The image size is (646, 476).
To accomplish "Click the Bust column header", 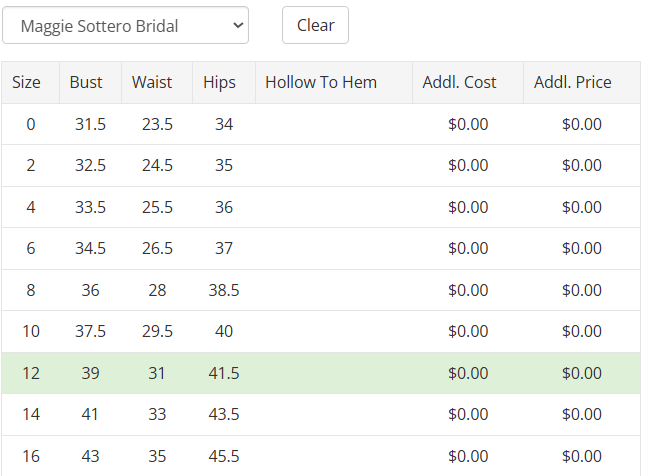I will (x=86, y=82).
